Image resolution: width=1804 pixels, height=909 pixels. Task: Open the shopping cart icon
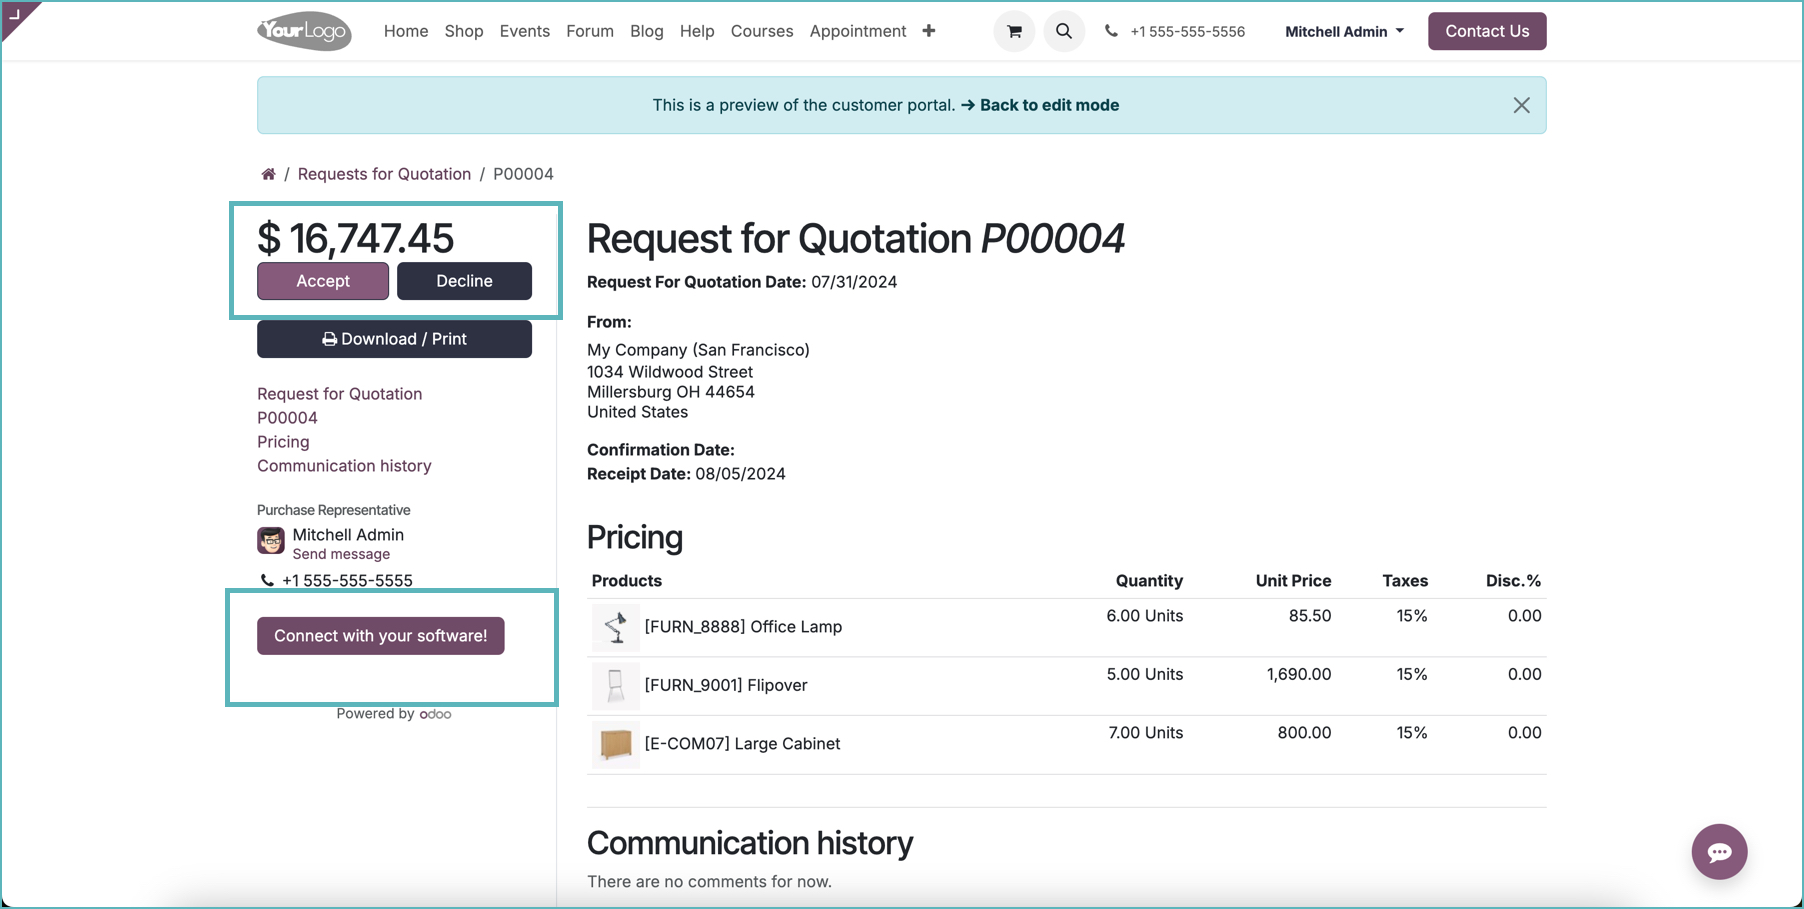[1014, 31]
